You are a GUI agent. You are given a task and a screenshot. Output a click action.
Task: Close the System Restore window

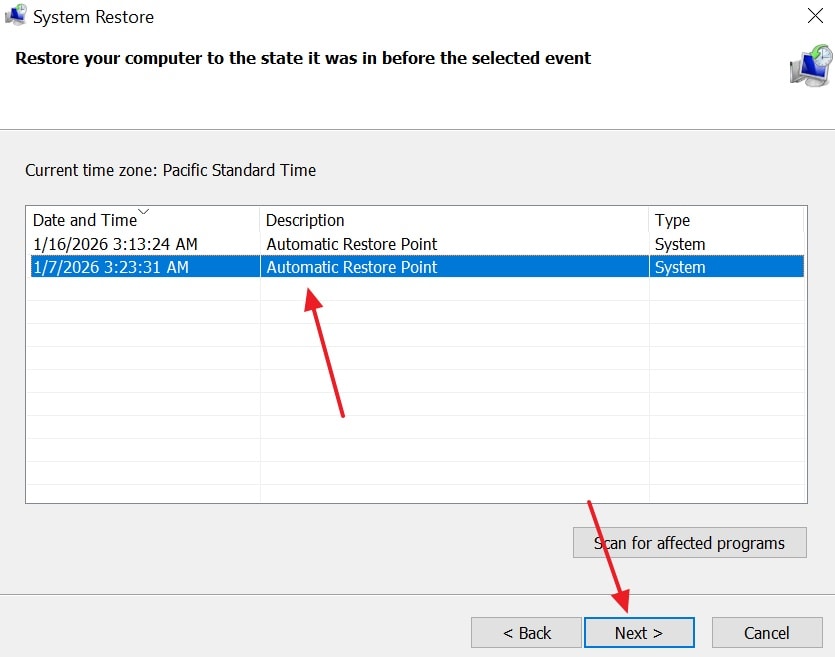point(815,16)
